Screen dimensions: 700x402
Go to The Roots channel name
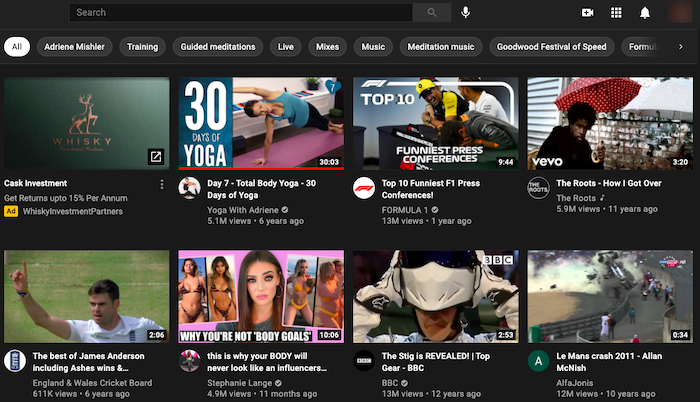(x=576, y=198)
